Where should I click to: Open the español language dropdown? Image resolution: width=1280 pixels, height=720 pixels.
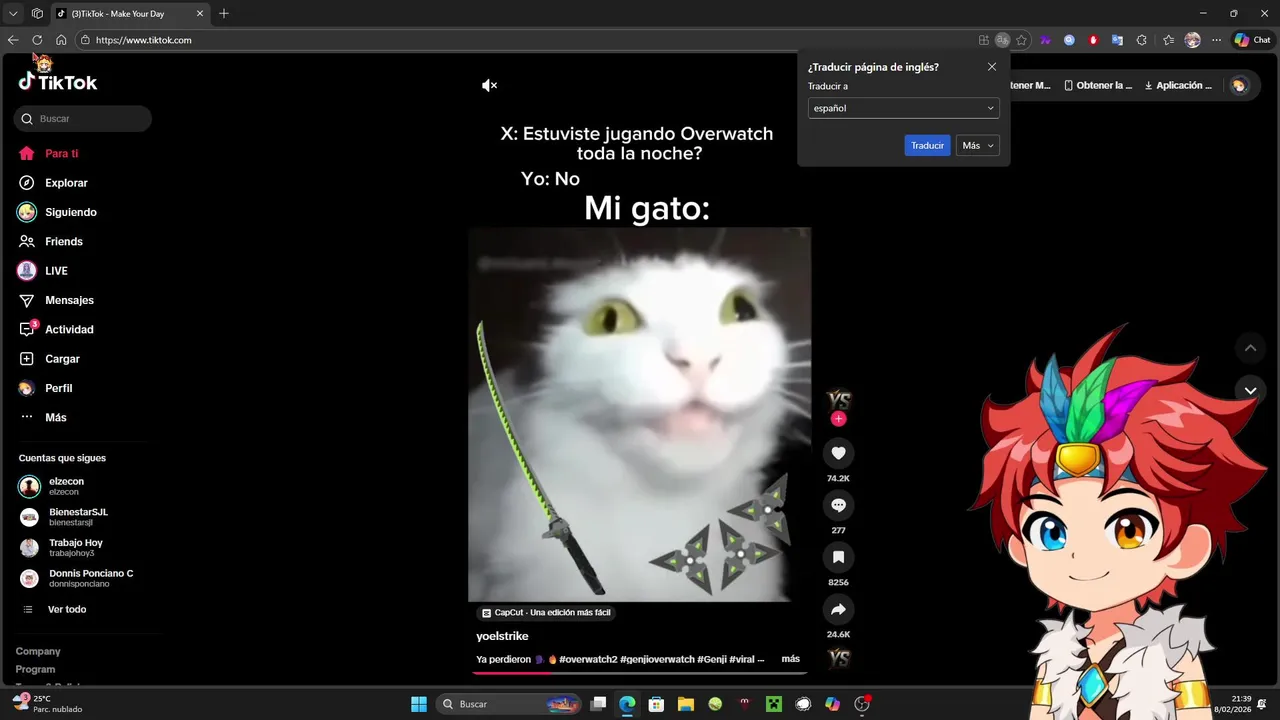pos(903,108)
